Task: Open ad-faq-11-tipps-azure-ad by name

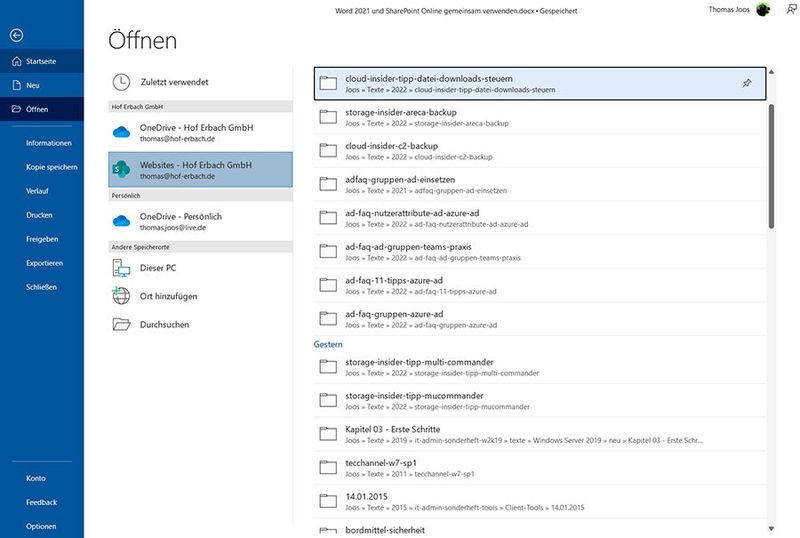Action: [x=394, y=281]
